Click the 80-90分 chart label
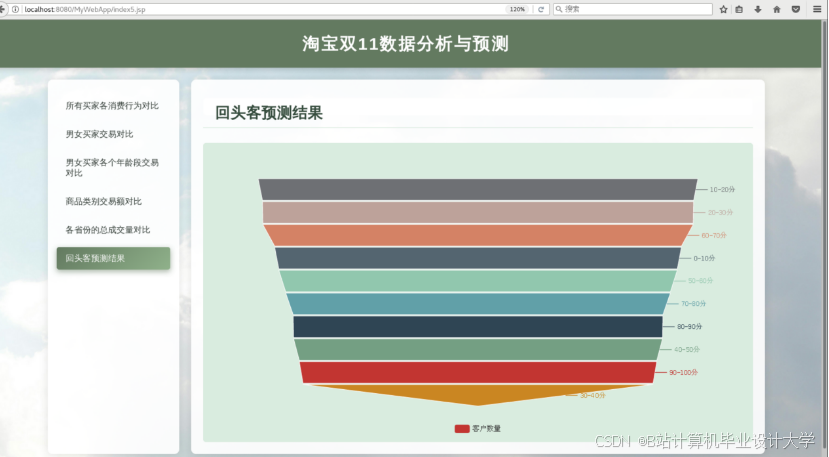 coord(690,326)
